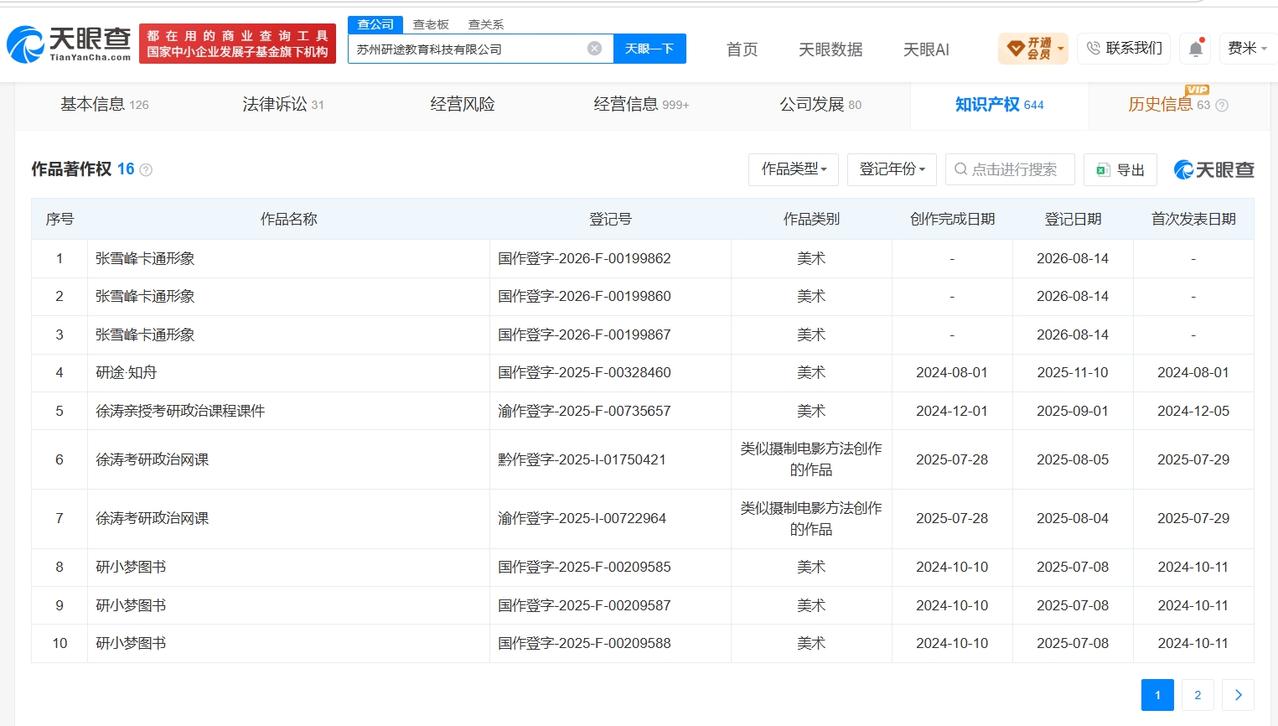Click the help icon next to 作品著作权 16
This screenshot has height=726, width=1278.
[x=146, y=170]
